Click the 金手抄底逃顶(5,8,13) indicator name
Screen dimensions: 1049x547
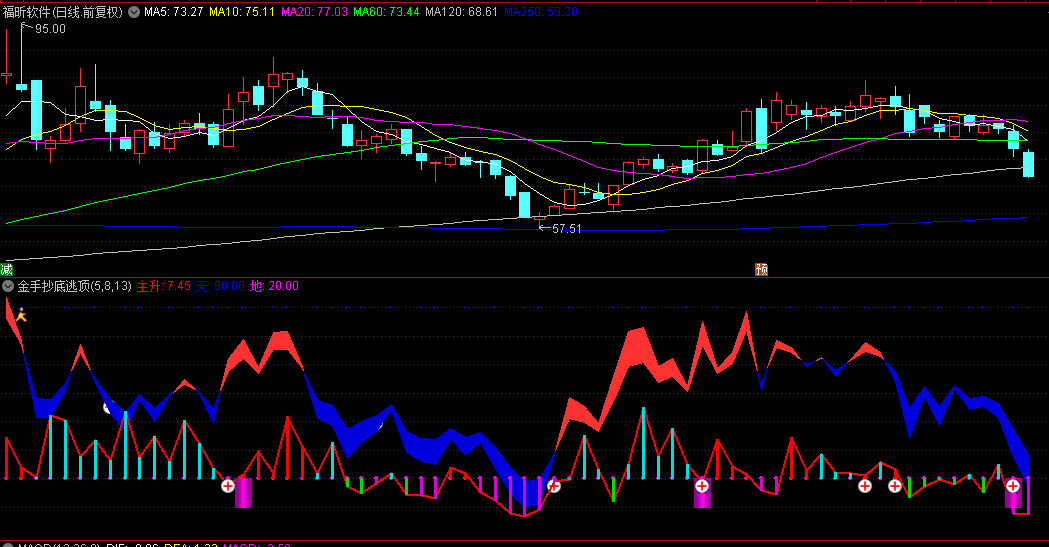74,286
